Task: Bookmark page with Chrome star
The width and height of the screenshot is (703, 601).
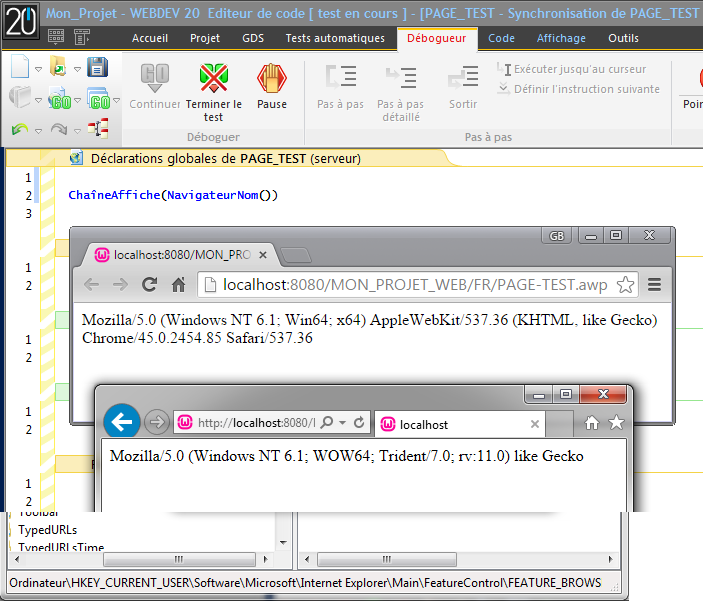Action: pos(625,284)
